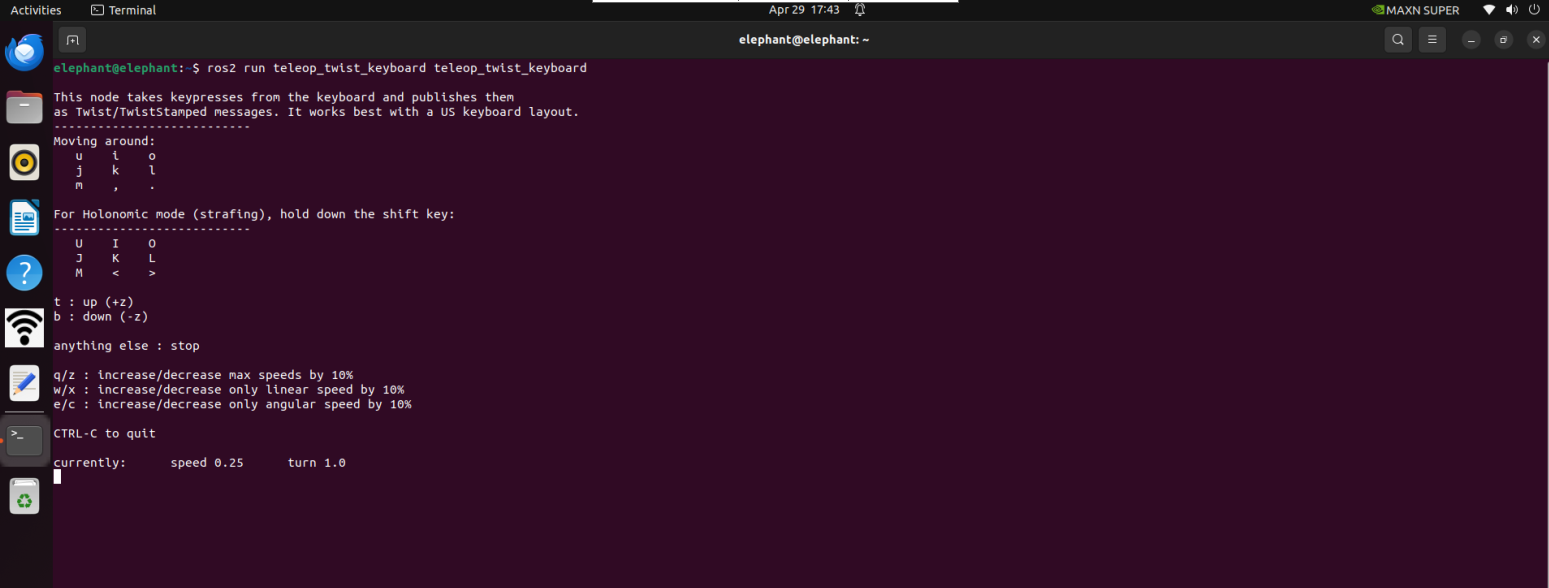Click the 'turn 1.0' value
This screenshot has height=588, width=1549.
tap(317, 463)
